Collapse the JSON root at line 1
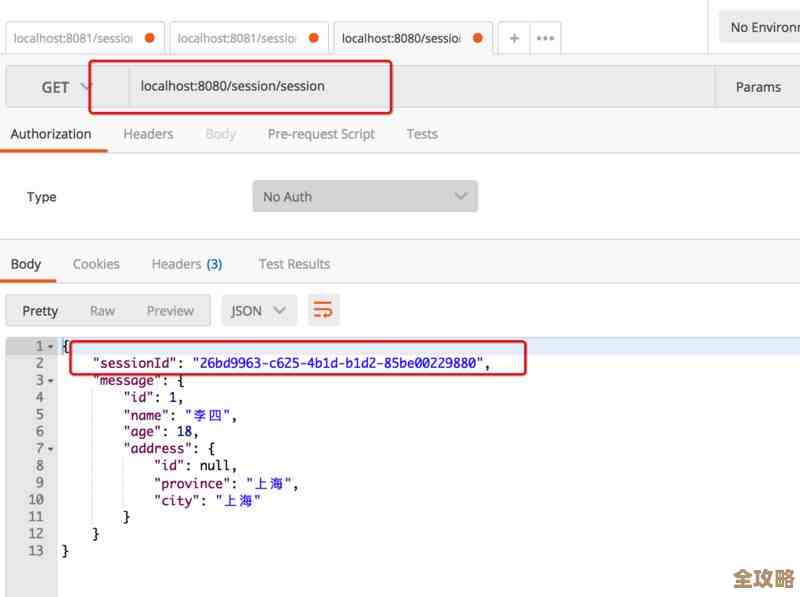This screenshot has height=597, width=800. click(51, 346)
